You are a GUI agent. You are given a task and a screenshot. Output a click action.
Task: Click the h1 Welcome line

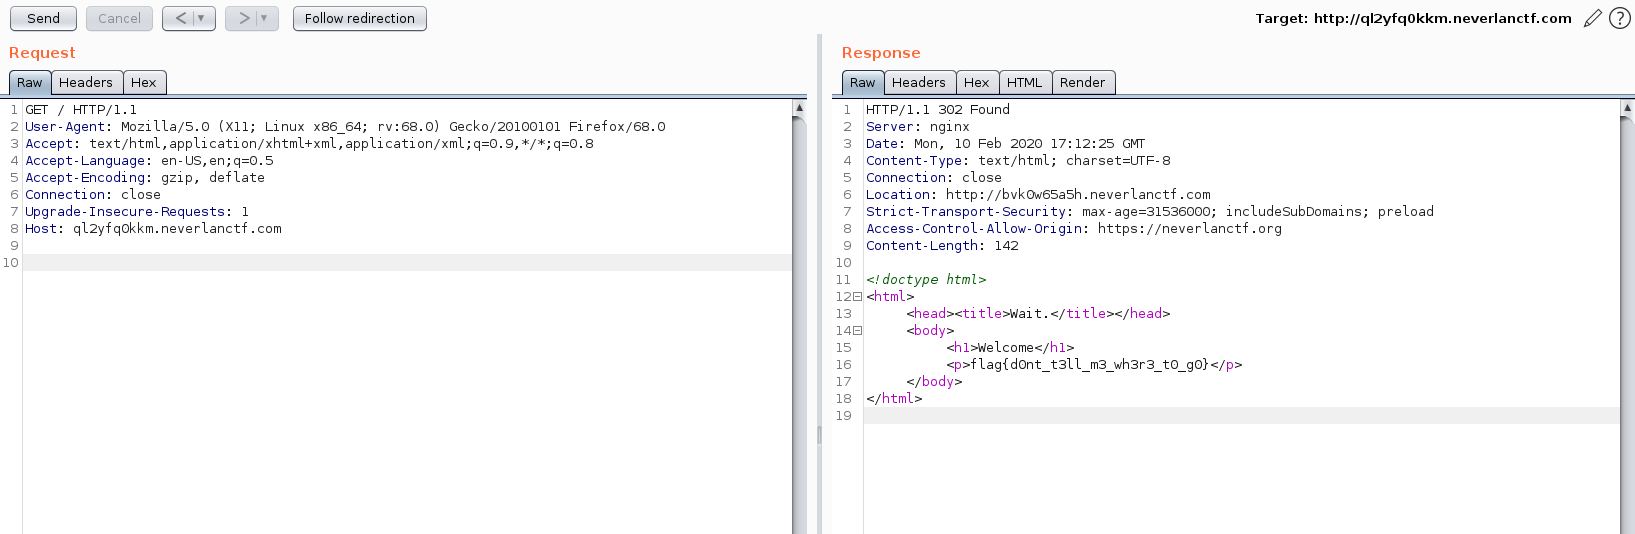point(1010,348)
